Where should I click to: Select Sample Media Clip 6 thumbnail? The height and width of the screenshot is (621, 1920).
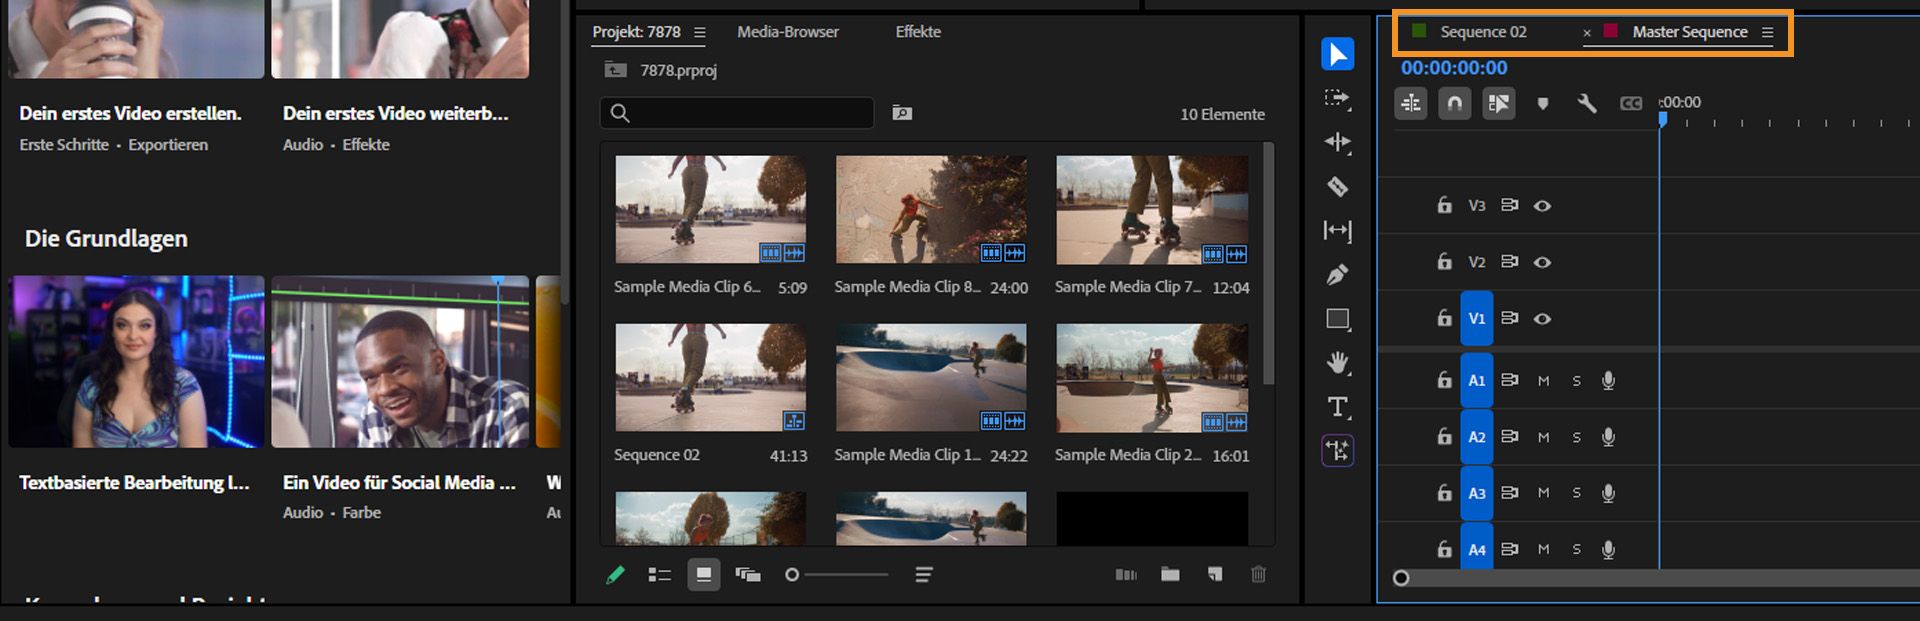pyautogui.click(x=710, y=209)
